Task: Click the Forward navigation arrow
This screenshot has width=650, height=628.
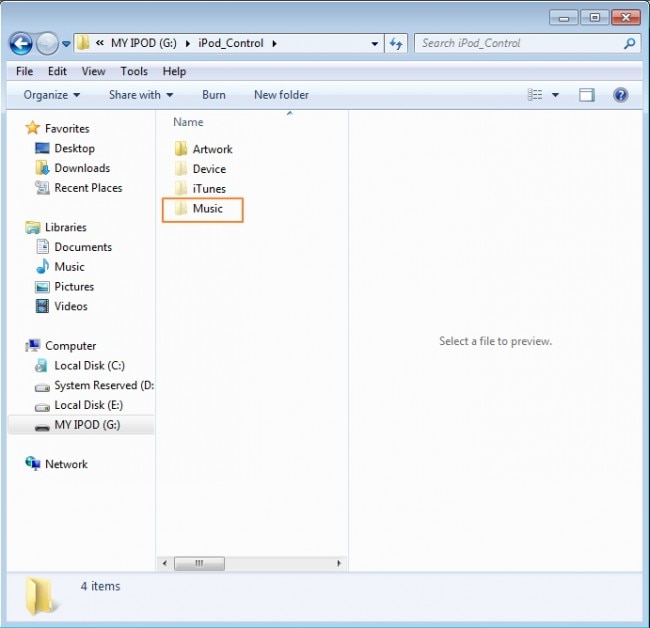Action: 47,44
